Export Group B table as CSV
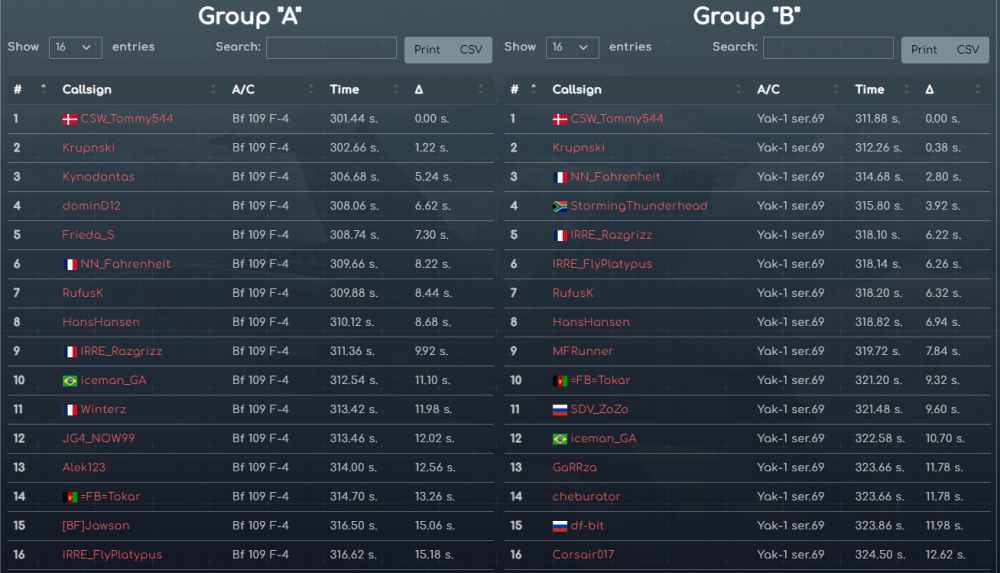Image resolution: width=1000 pixels, height=573 pixels. click(x=968, y=50)
